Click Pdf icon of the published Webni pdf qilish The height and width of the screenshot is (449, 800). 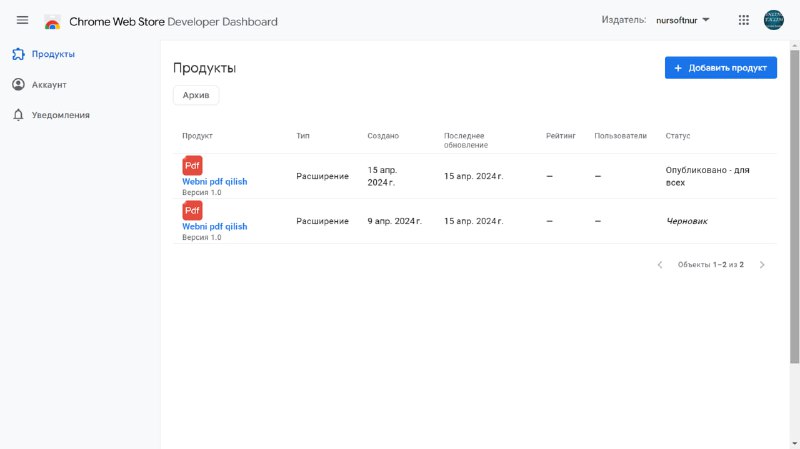tap(192, 165)
